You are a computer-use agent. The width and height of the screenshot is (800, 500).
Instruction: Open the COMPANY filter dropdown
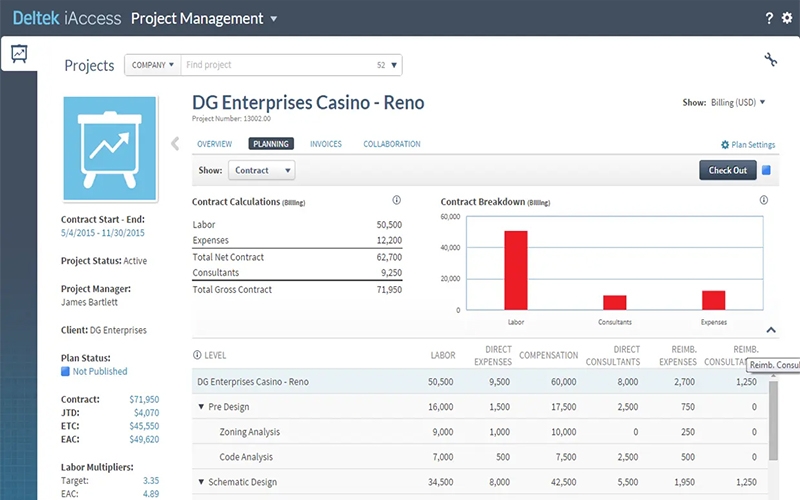153,65
